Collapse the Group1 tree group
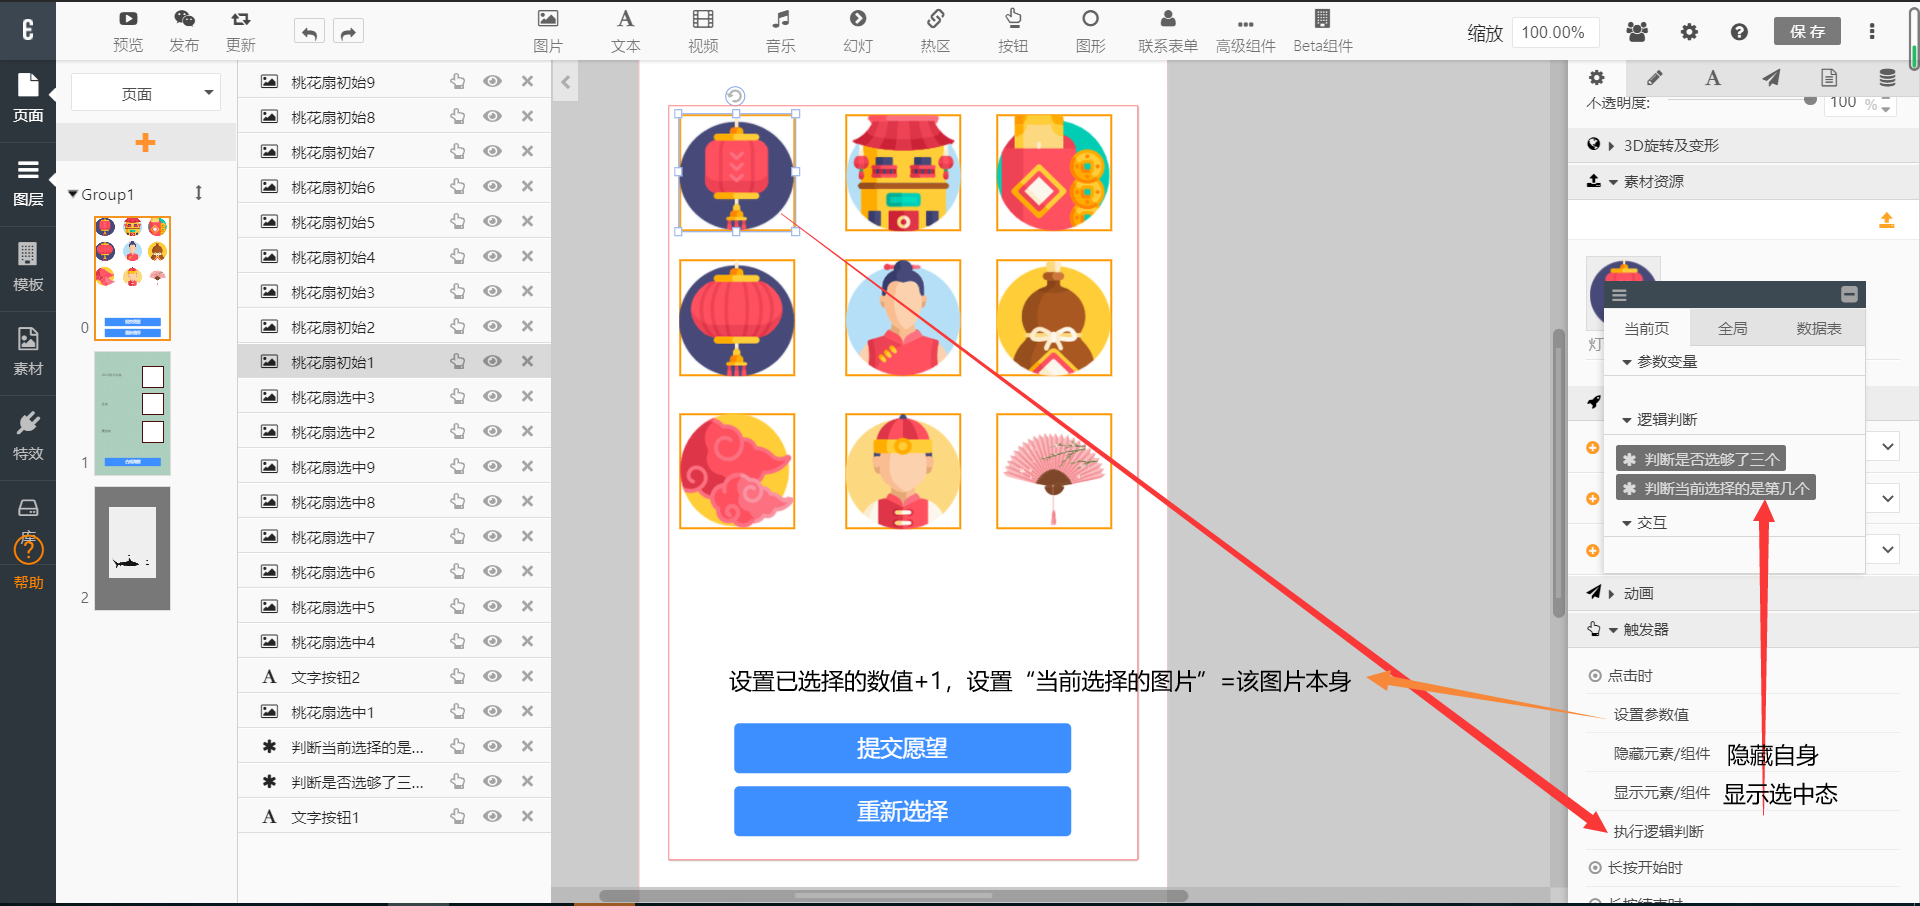The height and width of the screenshot is (906, 1920). tap(73, 194)
